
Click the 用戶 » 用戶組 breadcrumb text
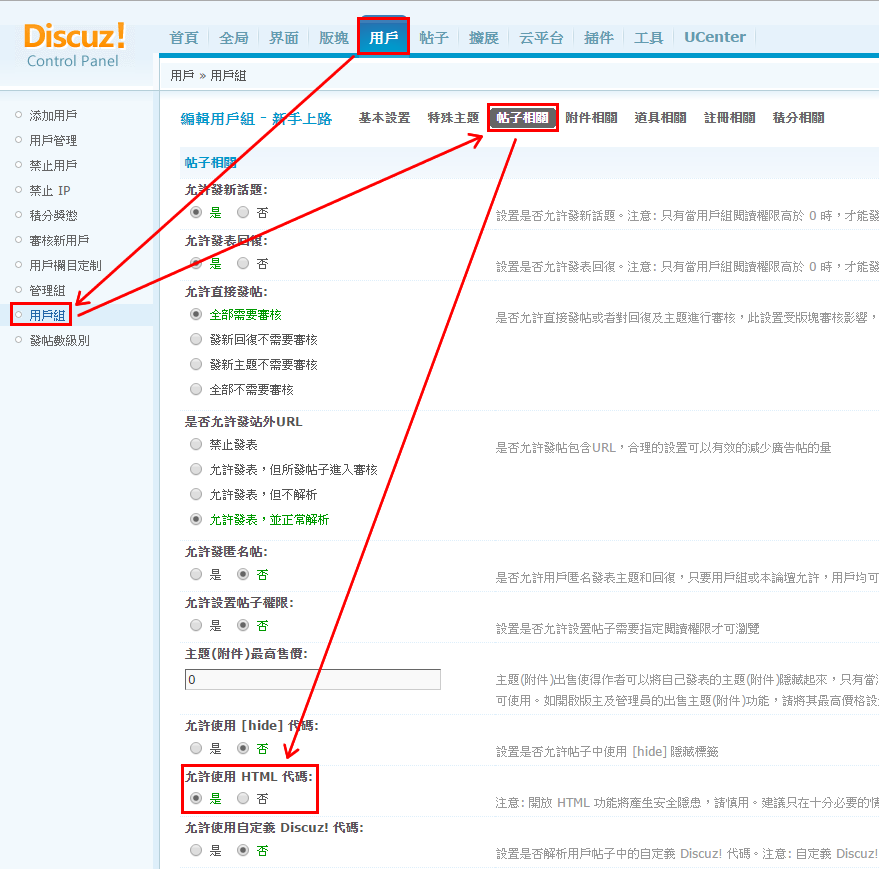click(x=208, y=76)
